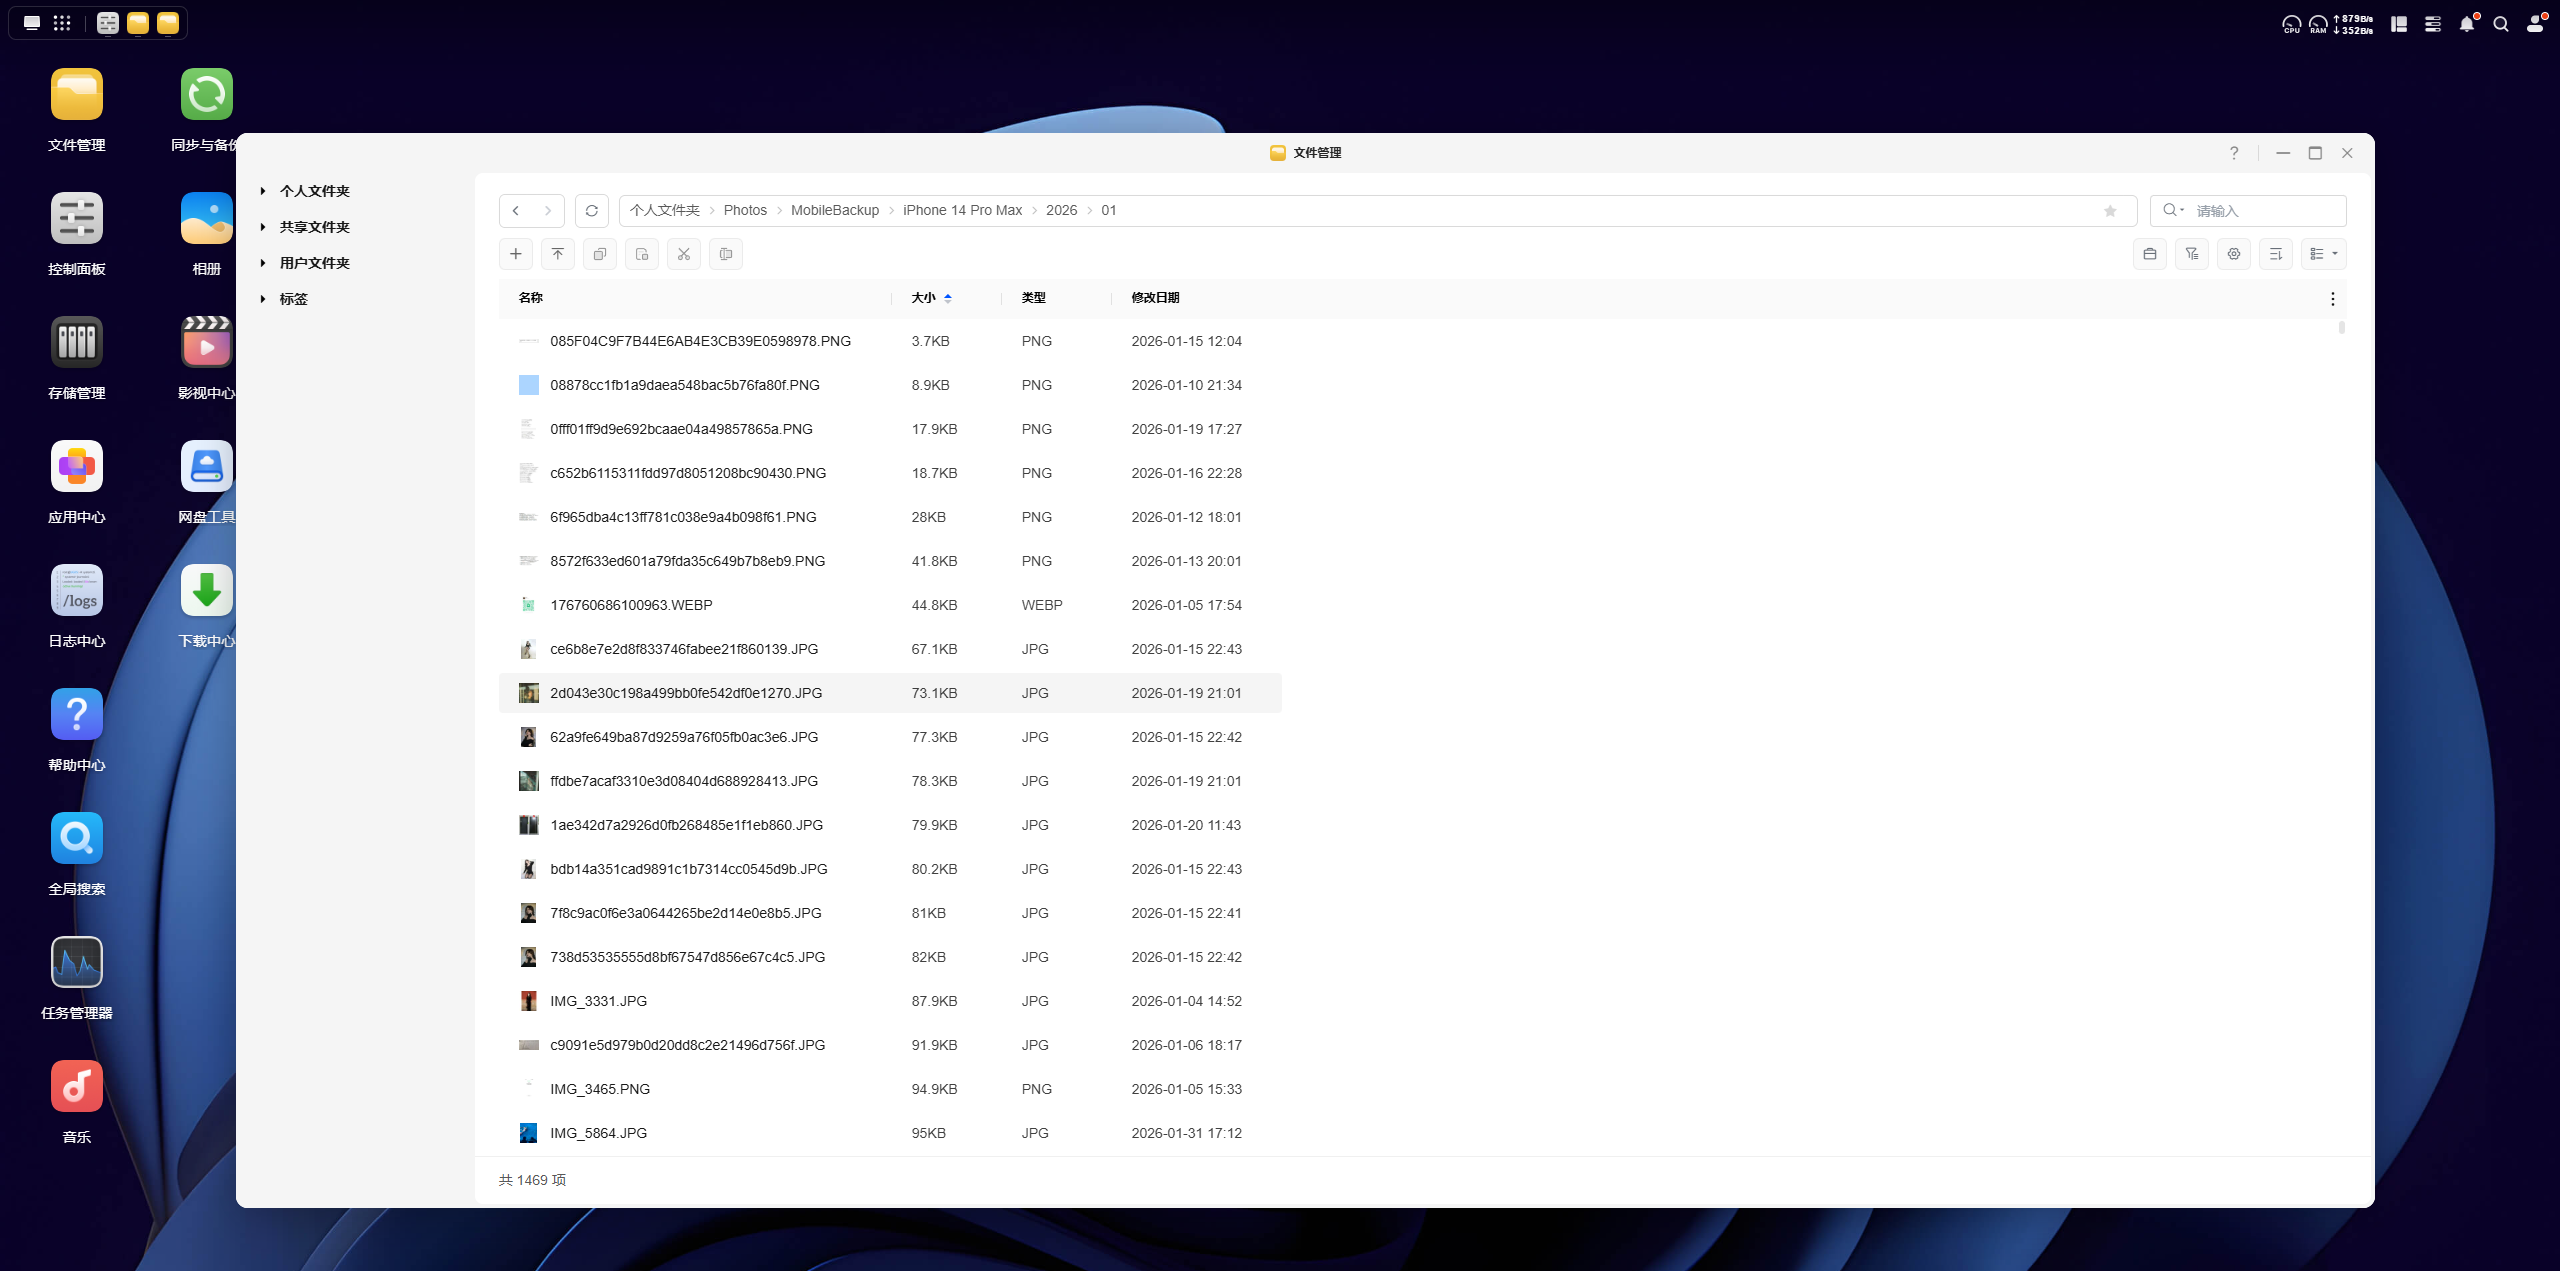This screenshot has height=1271, width=2560.
Task: Open the filter funnel icon
Action: tap(2192, 254)
